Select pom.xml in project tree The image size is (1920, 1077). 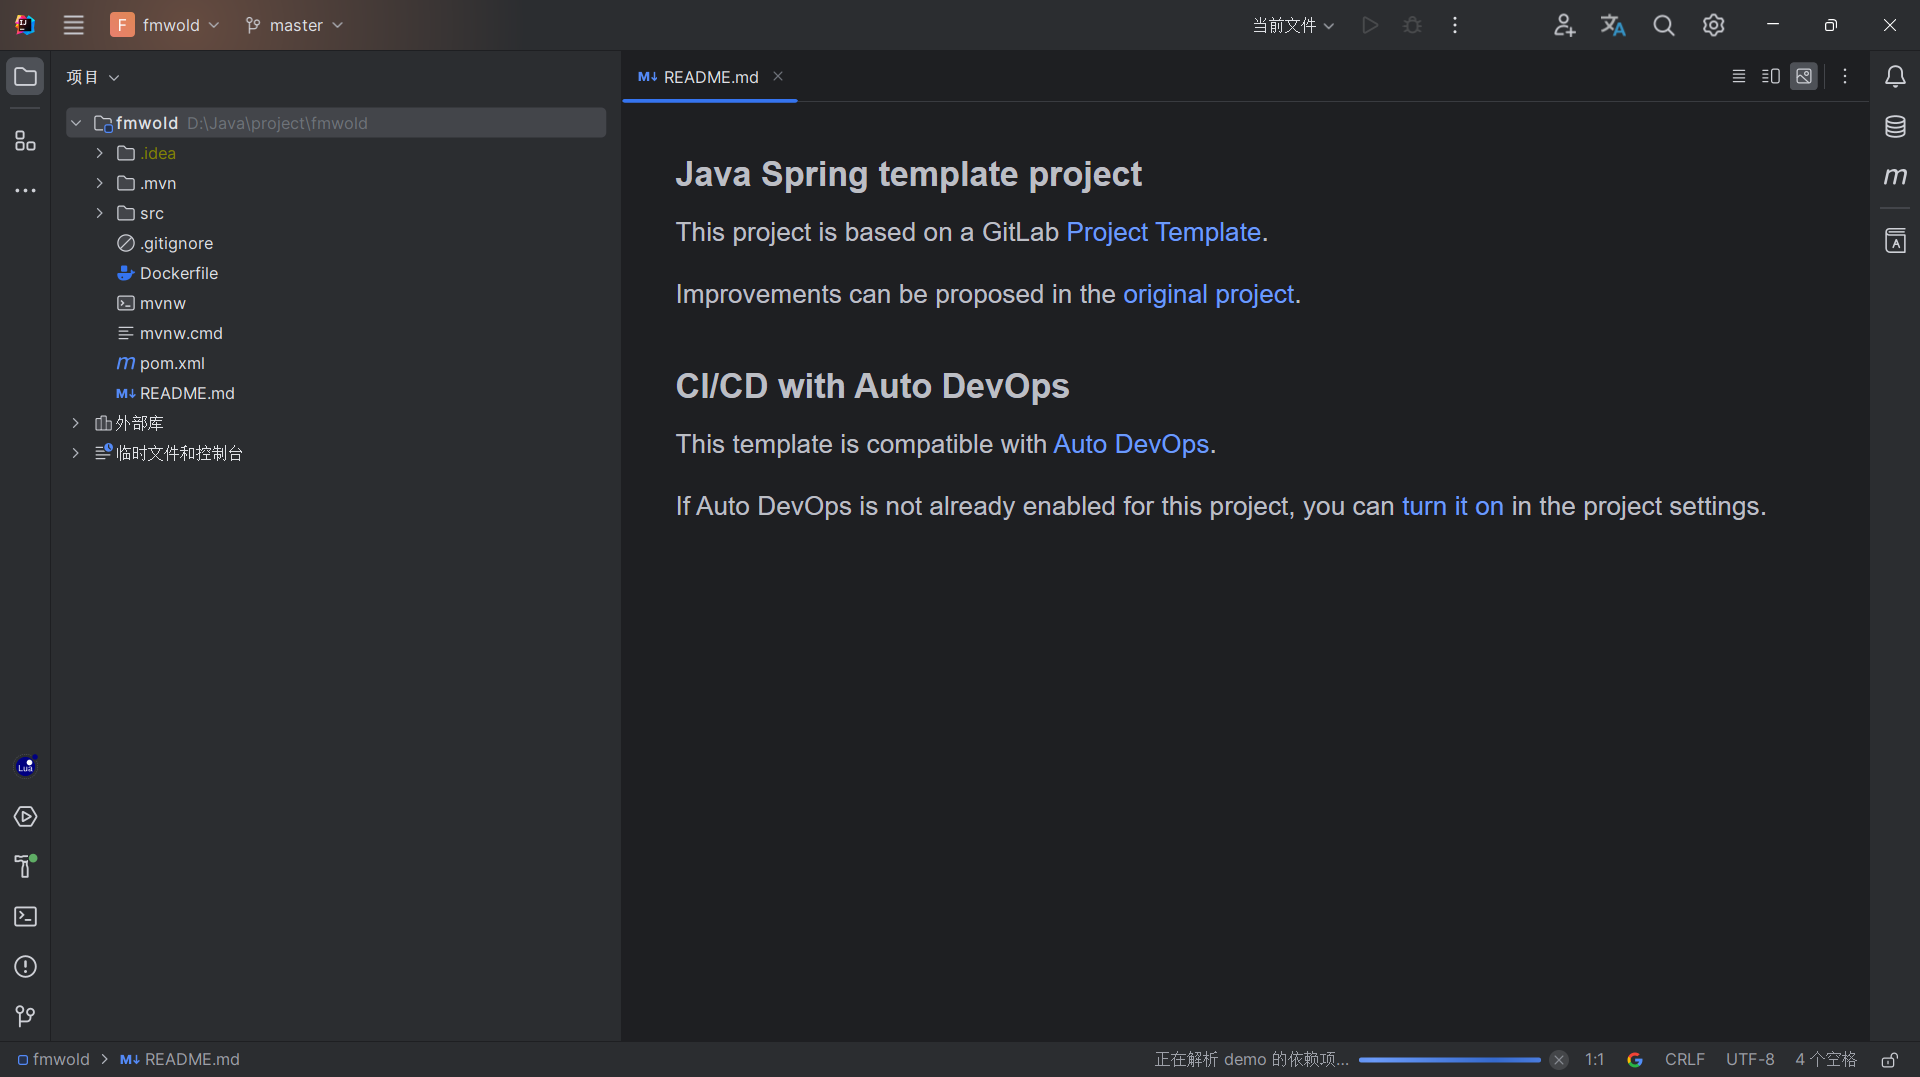pyautogui.click(x=161, y=363)
